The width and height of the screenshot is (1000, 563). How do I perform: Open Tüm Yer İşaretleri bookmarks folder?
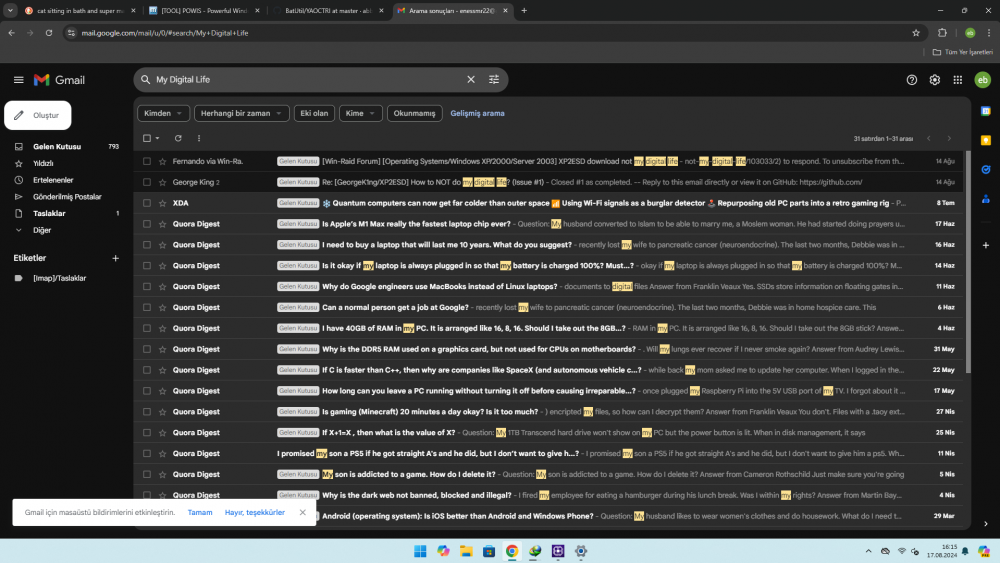(x=962, y=52)
